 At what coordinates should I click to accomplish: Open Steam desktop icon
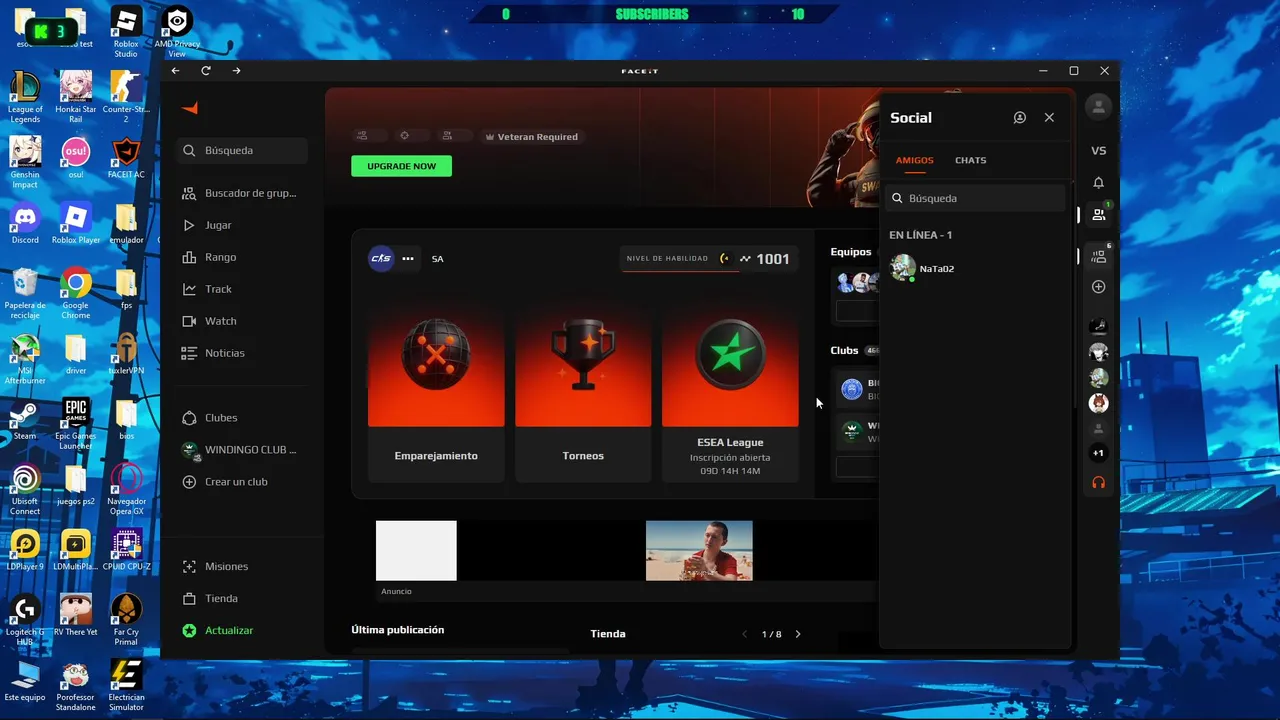pyautogui.click(x=25, y=418)
